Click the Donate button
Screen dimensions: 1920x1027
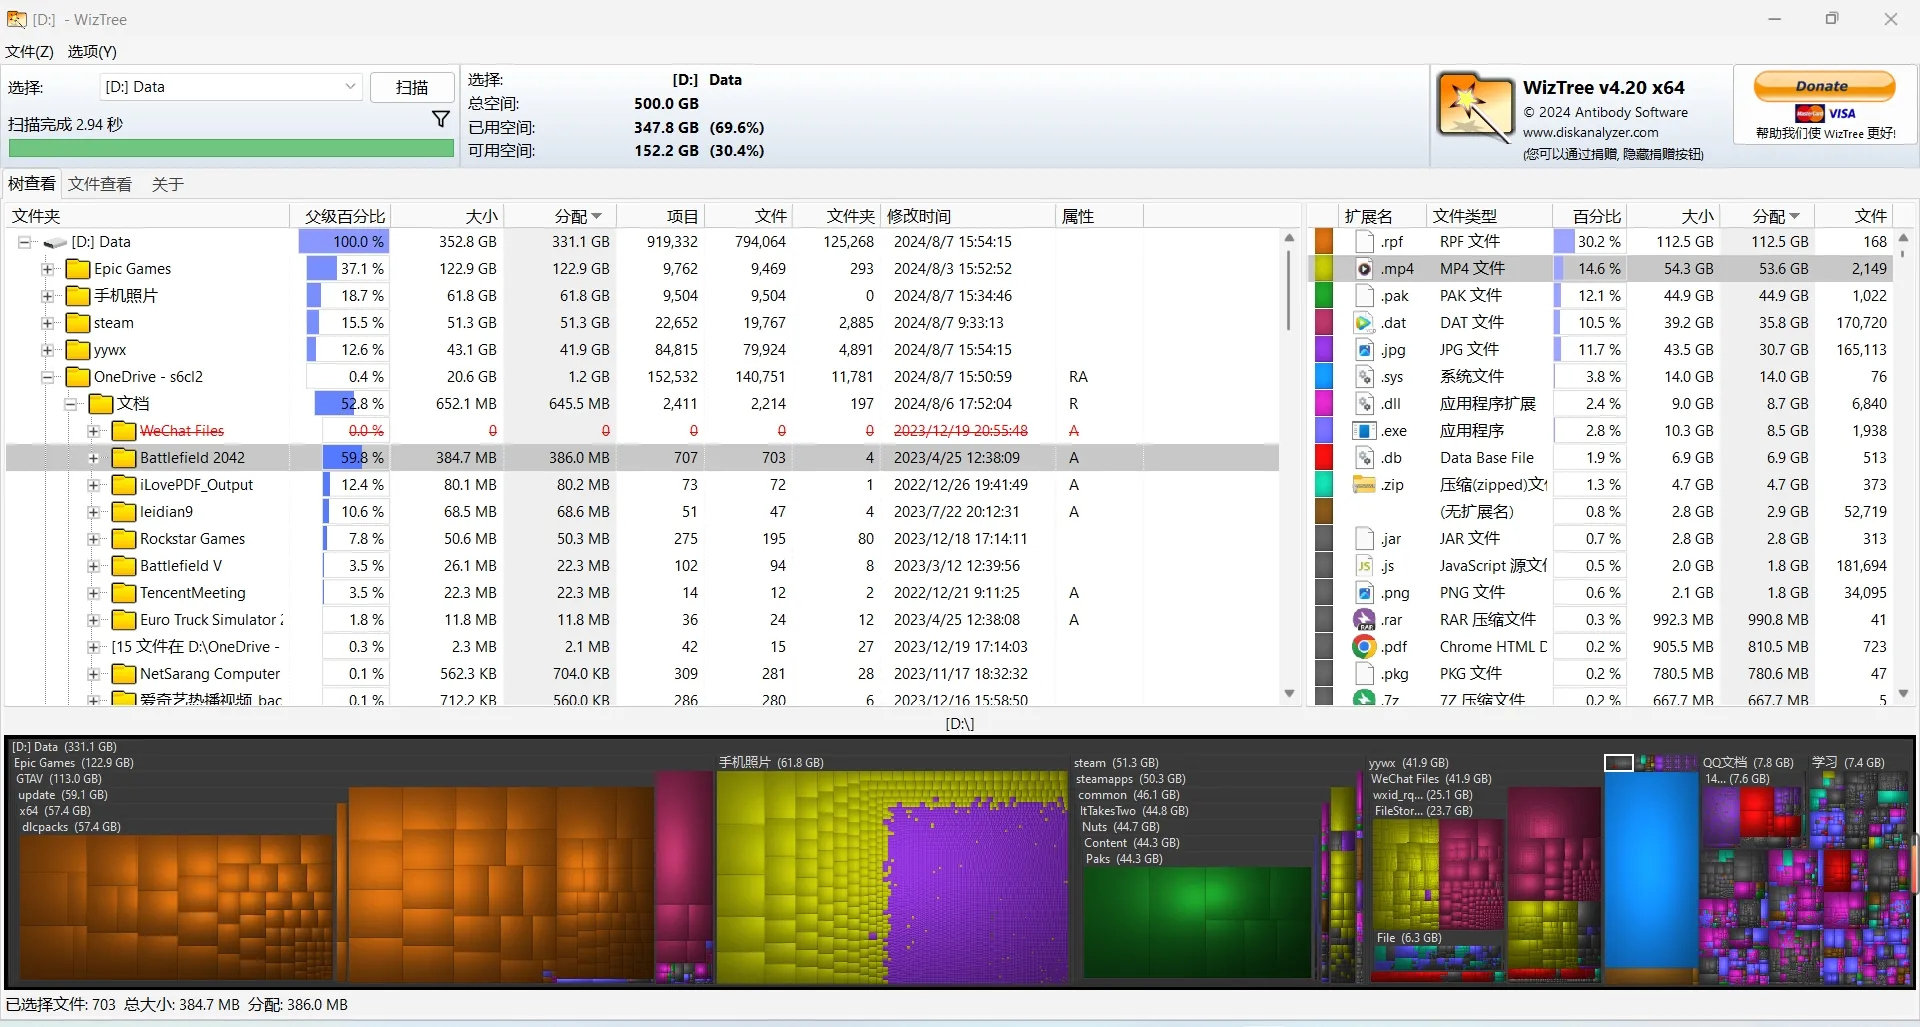pos(1824,87)
